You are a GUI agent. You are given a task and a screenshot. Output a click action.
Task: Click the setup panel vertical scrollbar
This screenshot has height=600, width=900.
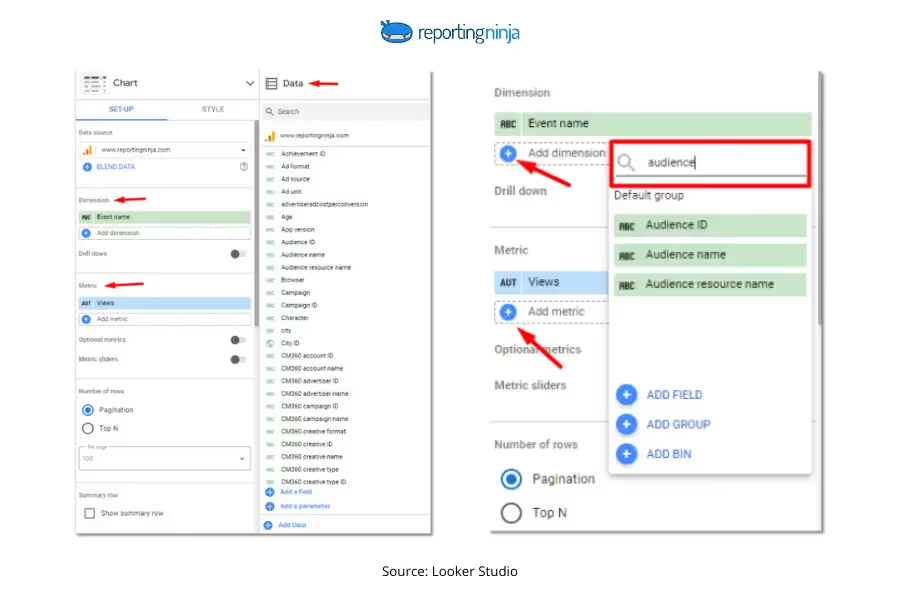point(256,224)
